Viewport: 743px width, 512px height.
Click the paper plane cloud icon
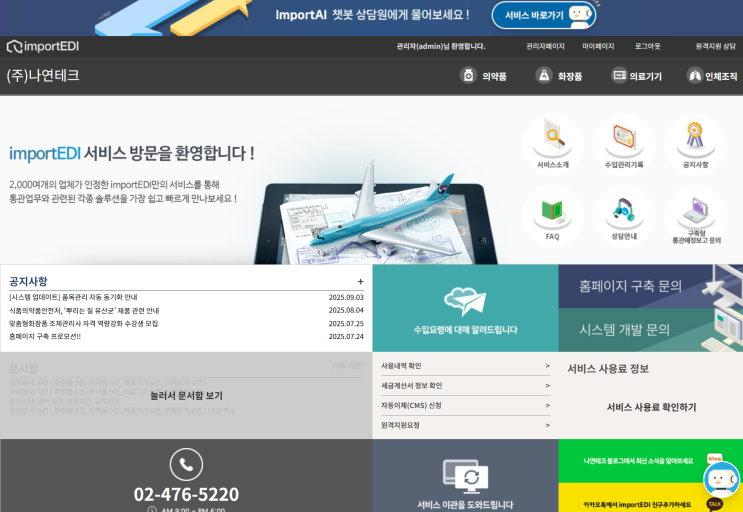[x=465, y=301]
